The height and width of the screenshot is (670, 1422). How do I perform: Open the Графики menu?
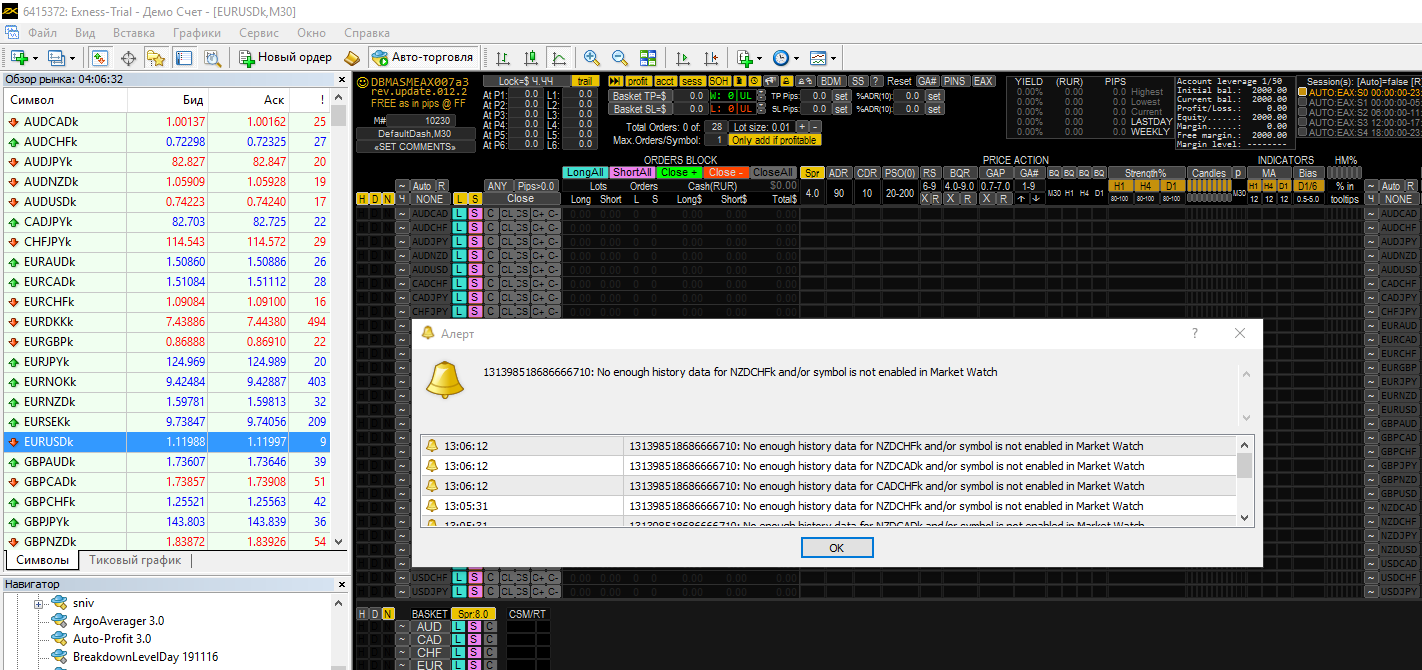[x=196, y=32]
